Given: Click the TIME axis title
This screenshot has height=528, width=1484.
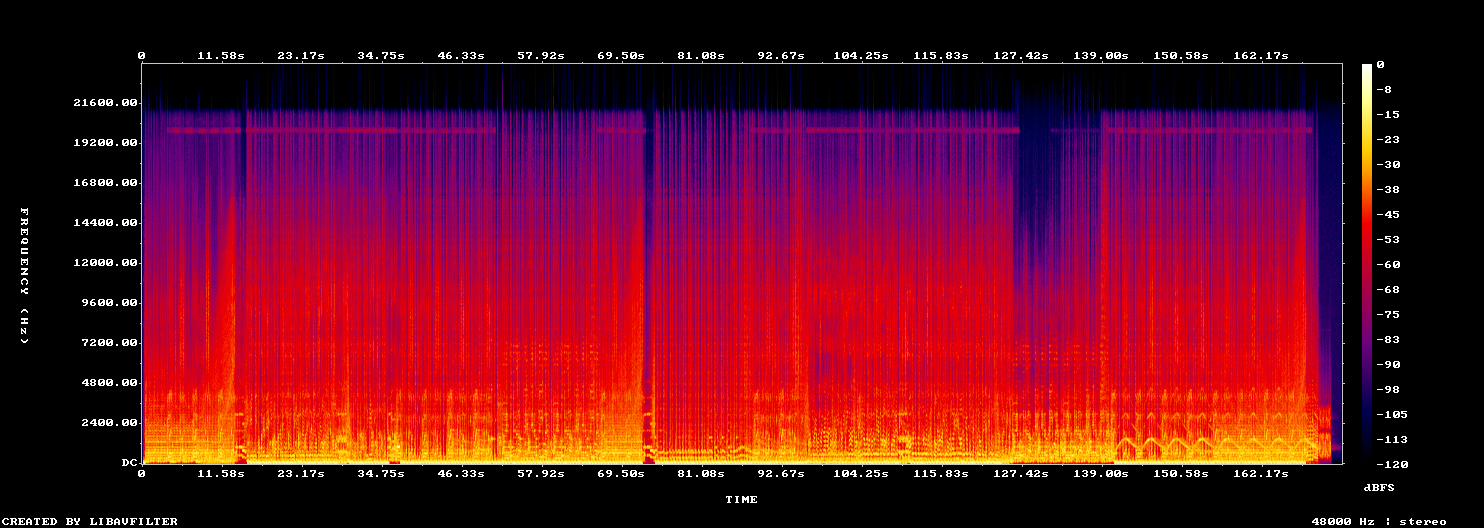Looking at the screenshot, I should point(741,499).
